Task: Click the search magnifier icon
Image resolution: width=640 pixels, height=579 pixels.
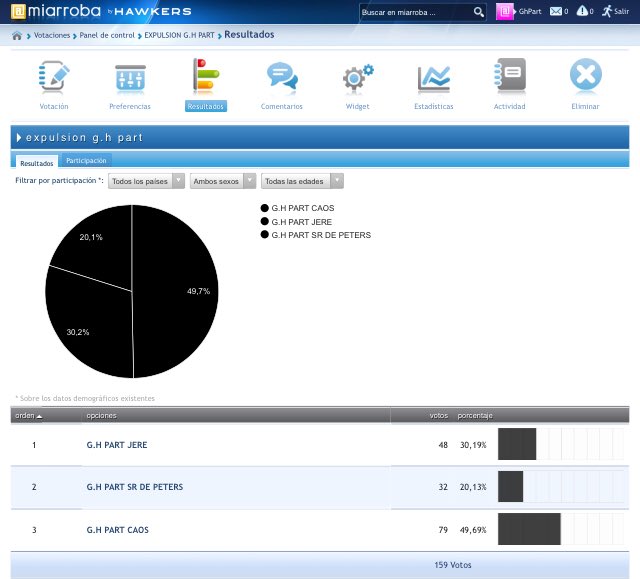Action: (479, 12)
